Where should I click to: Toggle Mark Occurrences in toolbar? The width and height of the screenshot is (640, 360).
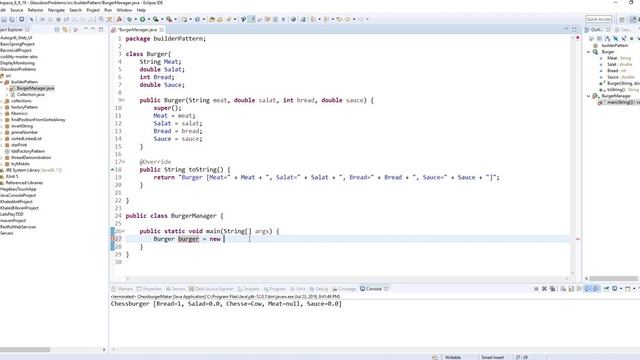pyautogui.click(x=252, y=19)
